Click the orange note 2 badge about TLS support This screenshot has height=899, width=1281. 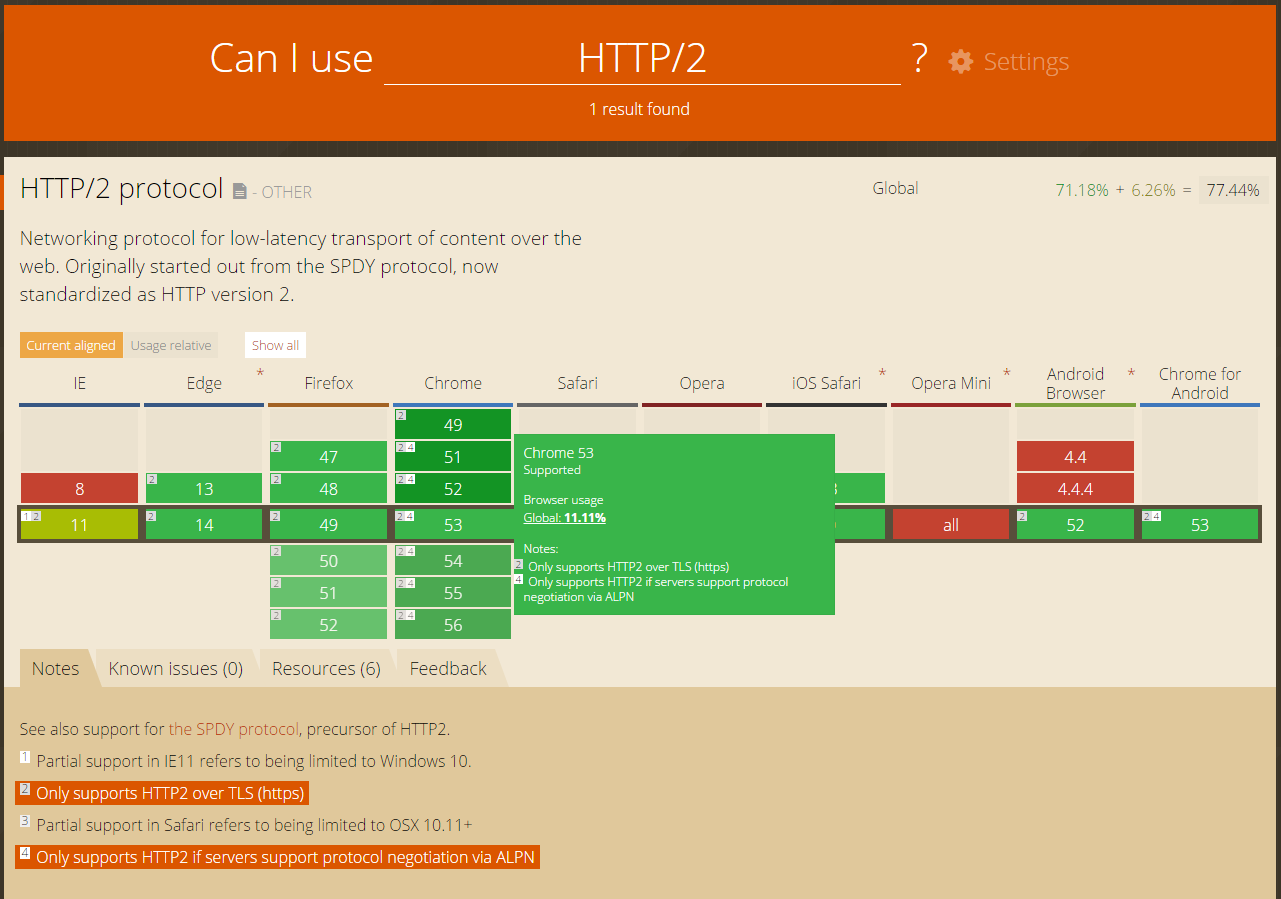pyautogui.click(x=24, y=791)
